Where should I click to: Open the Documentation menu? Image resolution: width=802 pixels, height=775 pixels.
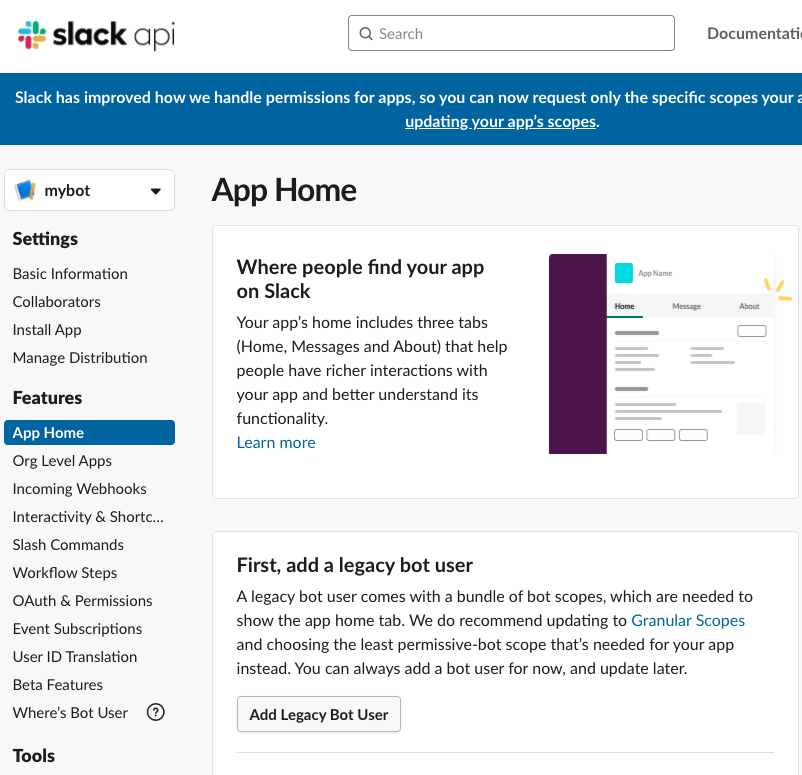point(754,34)
